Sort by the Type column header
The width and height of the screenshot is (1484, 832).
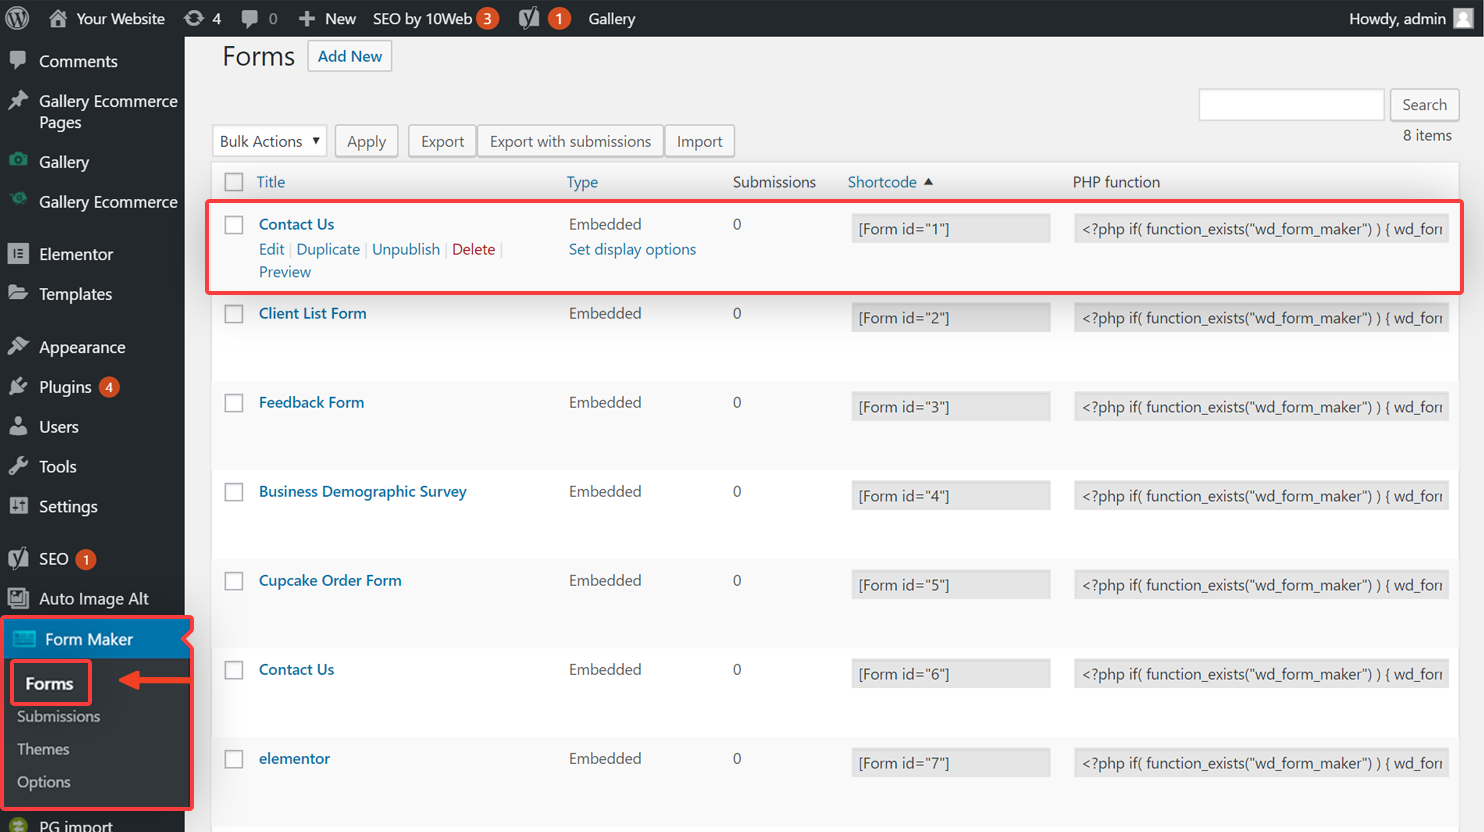click(x=582, y=182)
